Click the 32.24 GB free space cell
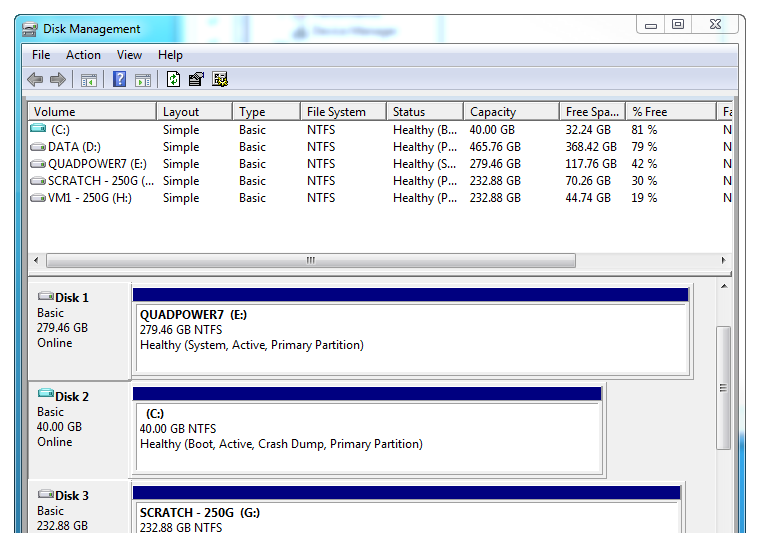 click(588, 130)
